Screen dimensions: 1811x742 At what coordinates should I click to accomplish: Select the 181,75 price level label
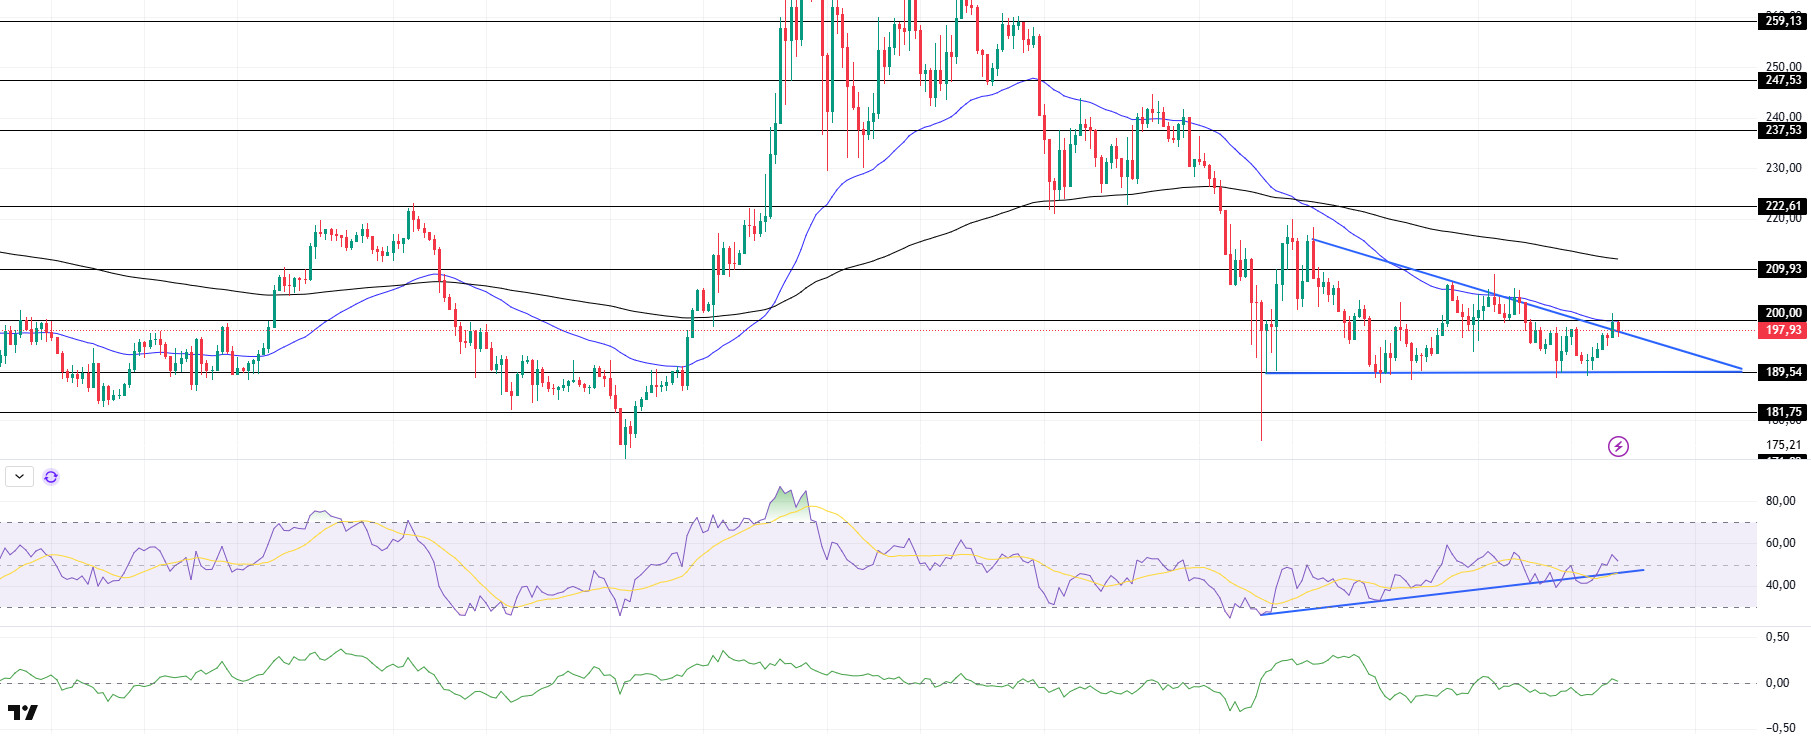1783,412
